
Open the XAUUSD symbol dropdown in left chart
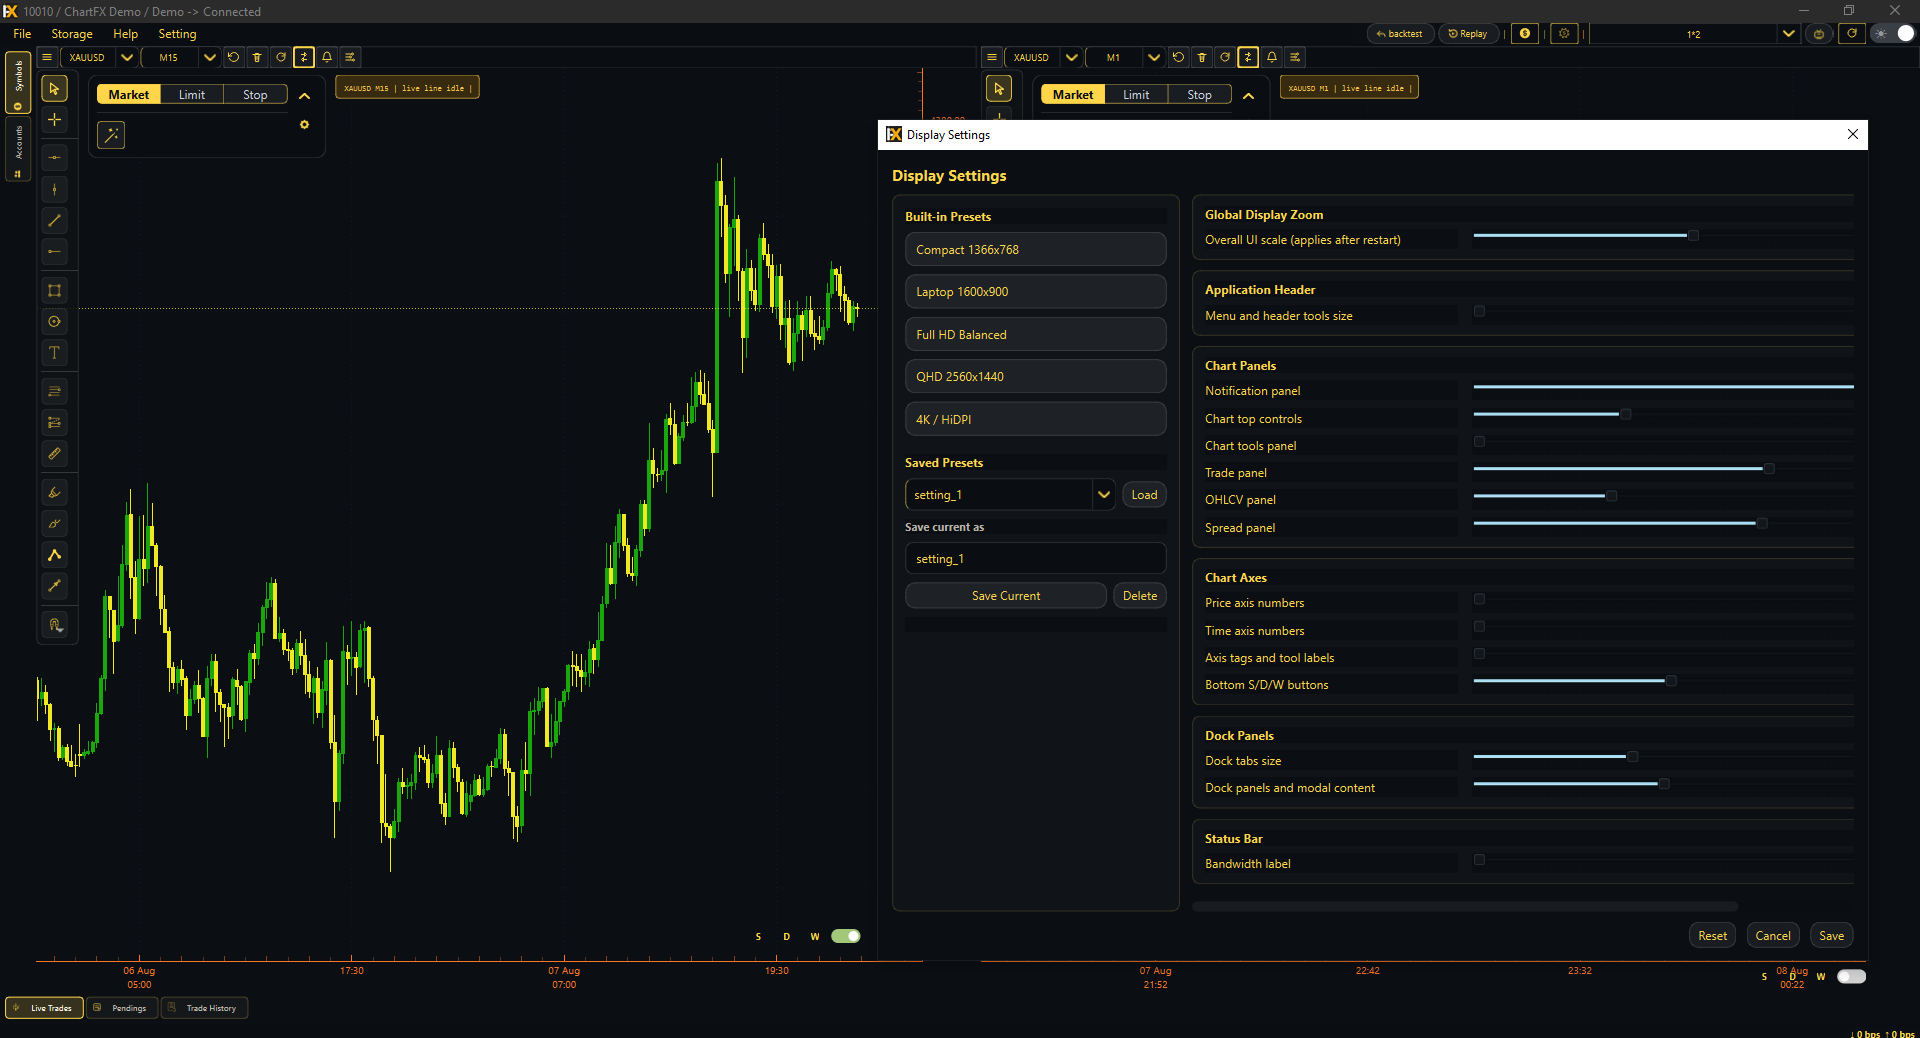(x=99, y=58)
